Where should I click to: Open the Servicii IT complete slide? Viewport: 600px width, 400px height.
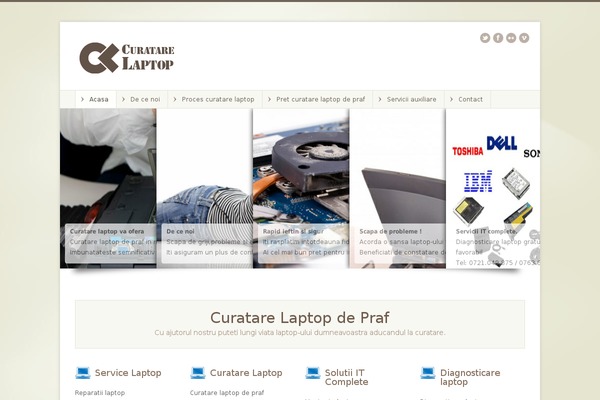pos(493,188)
